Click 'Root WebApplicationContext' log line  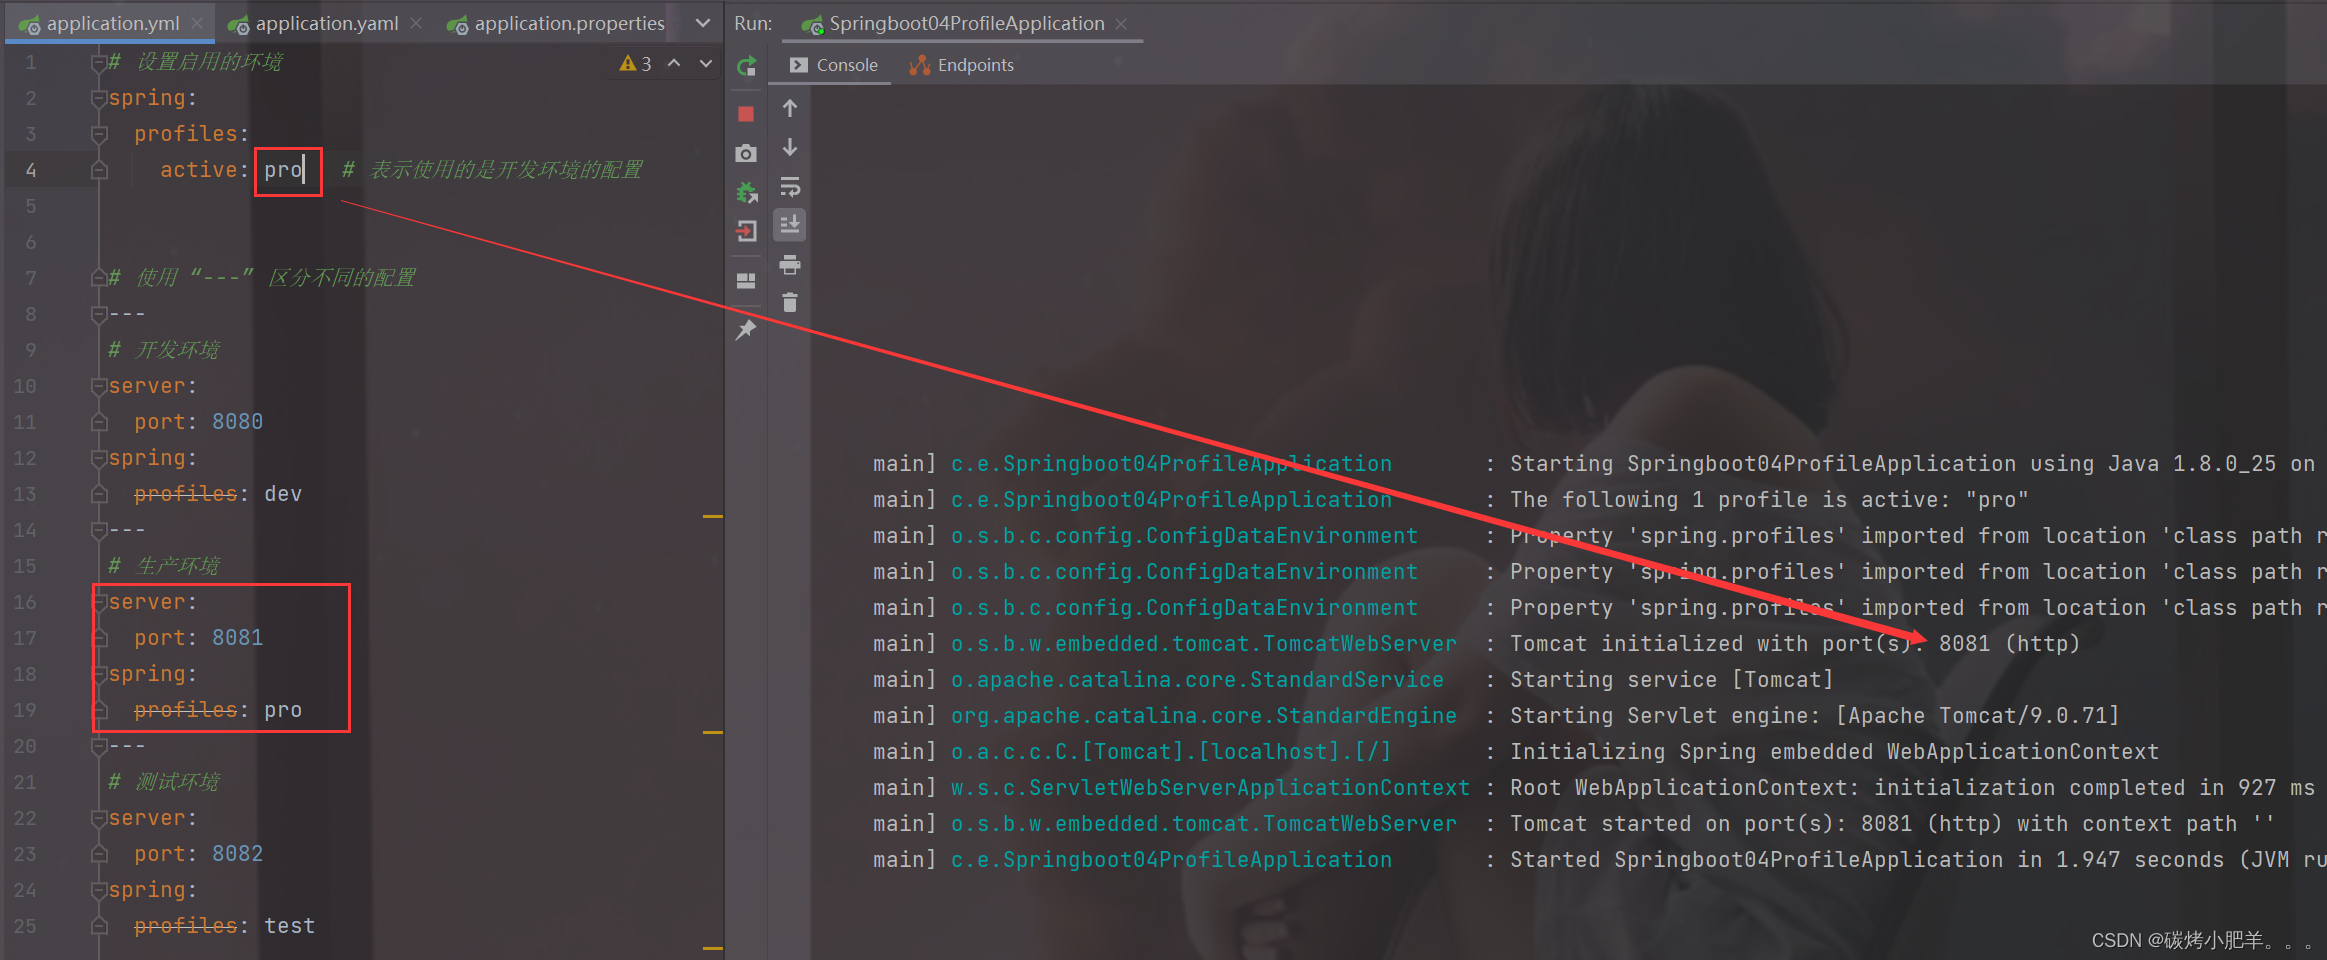click(1912, 788)
